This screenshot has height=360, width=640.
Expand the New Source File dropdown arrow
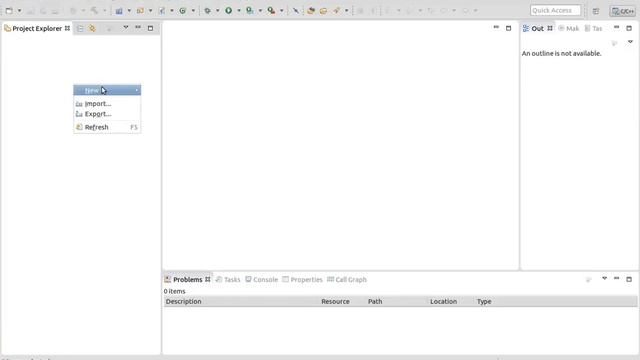(x=172, y=11)
